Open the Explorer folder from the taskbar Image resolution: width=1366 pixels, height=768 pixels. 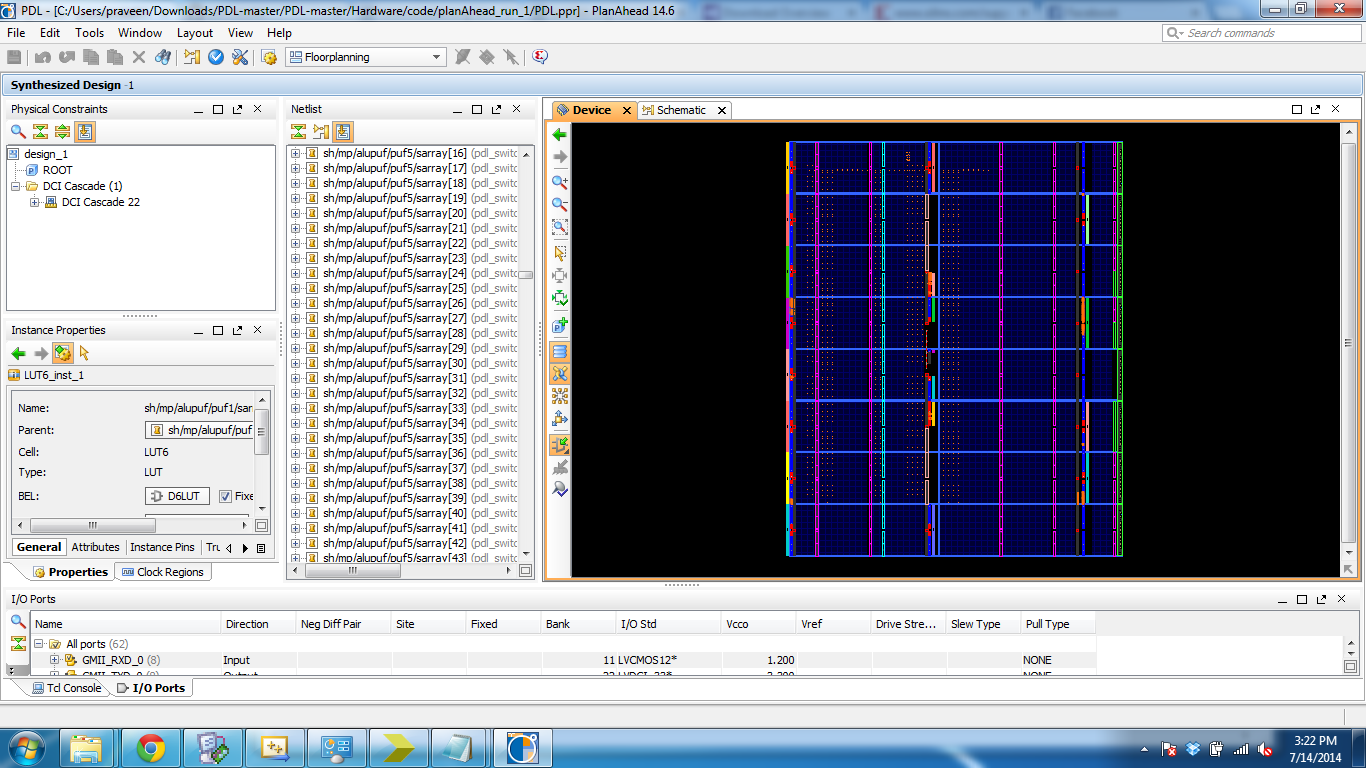point(89,748)
